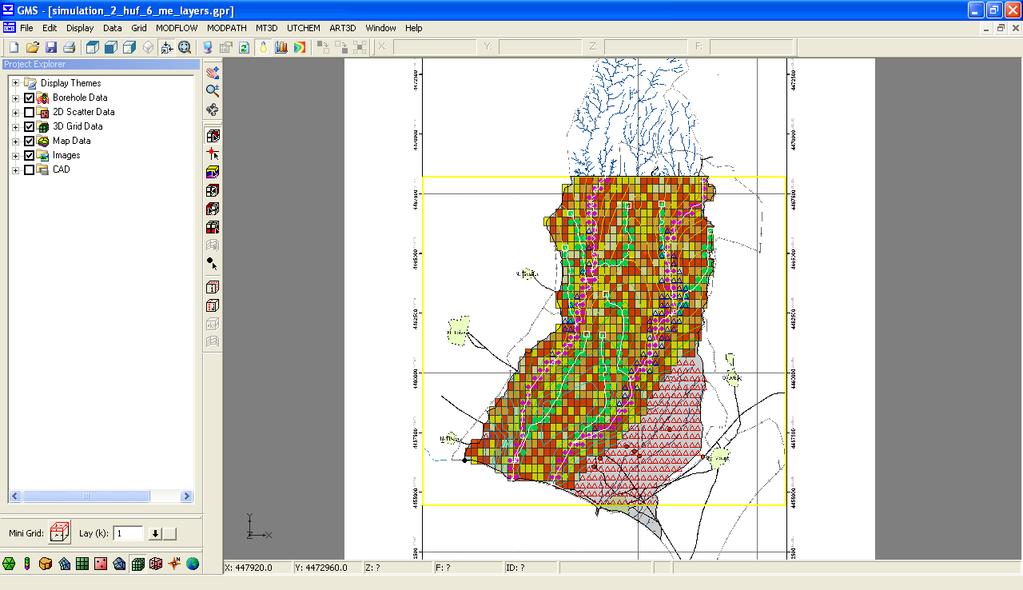Click the Mini Grid cube display
The image size is (1023, 590).
[59, 533]
